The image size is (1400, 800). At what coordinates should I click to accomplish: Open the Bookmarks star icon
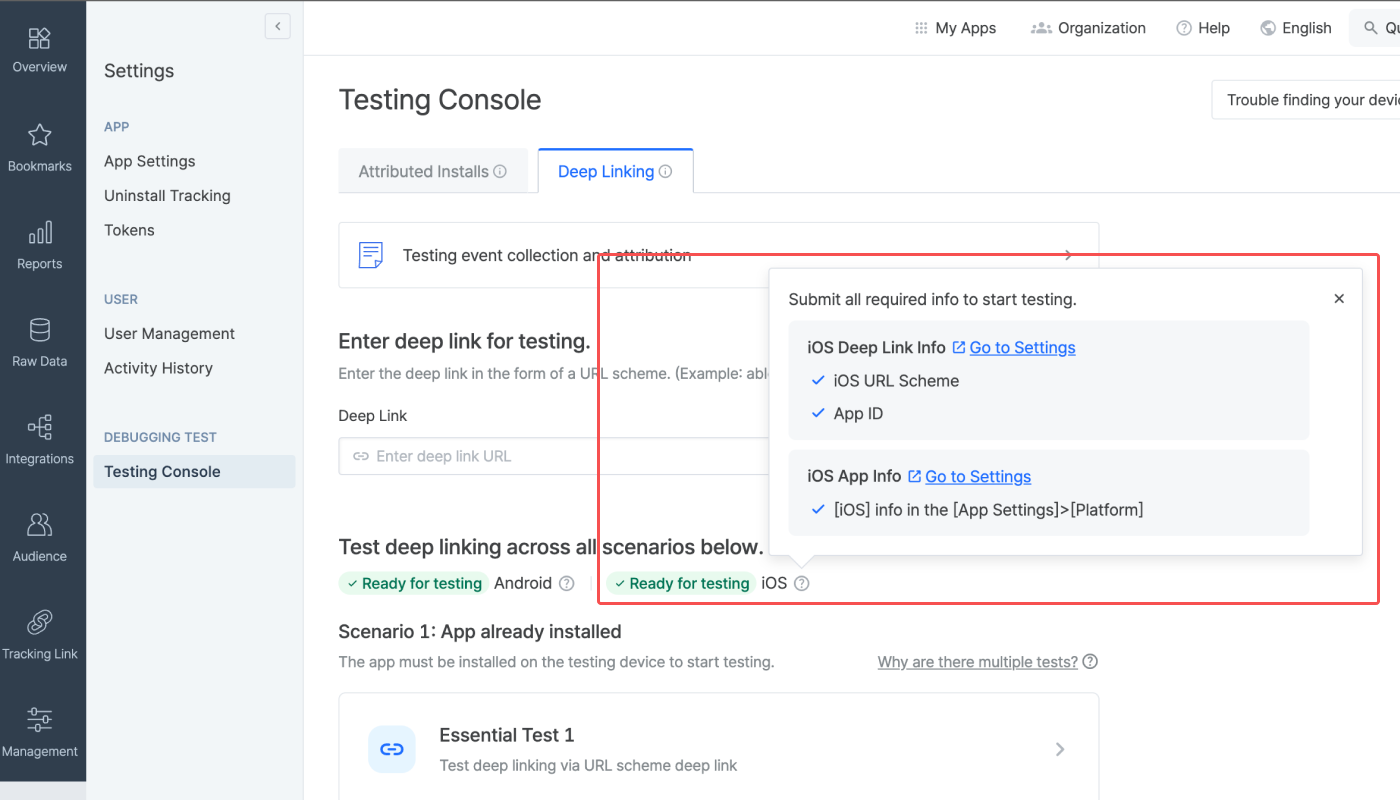[x=40, y=135]
